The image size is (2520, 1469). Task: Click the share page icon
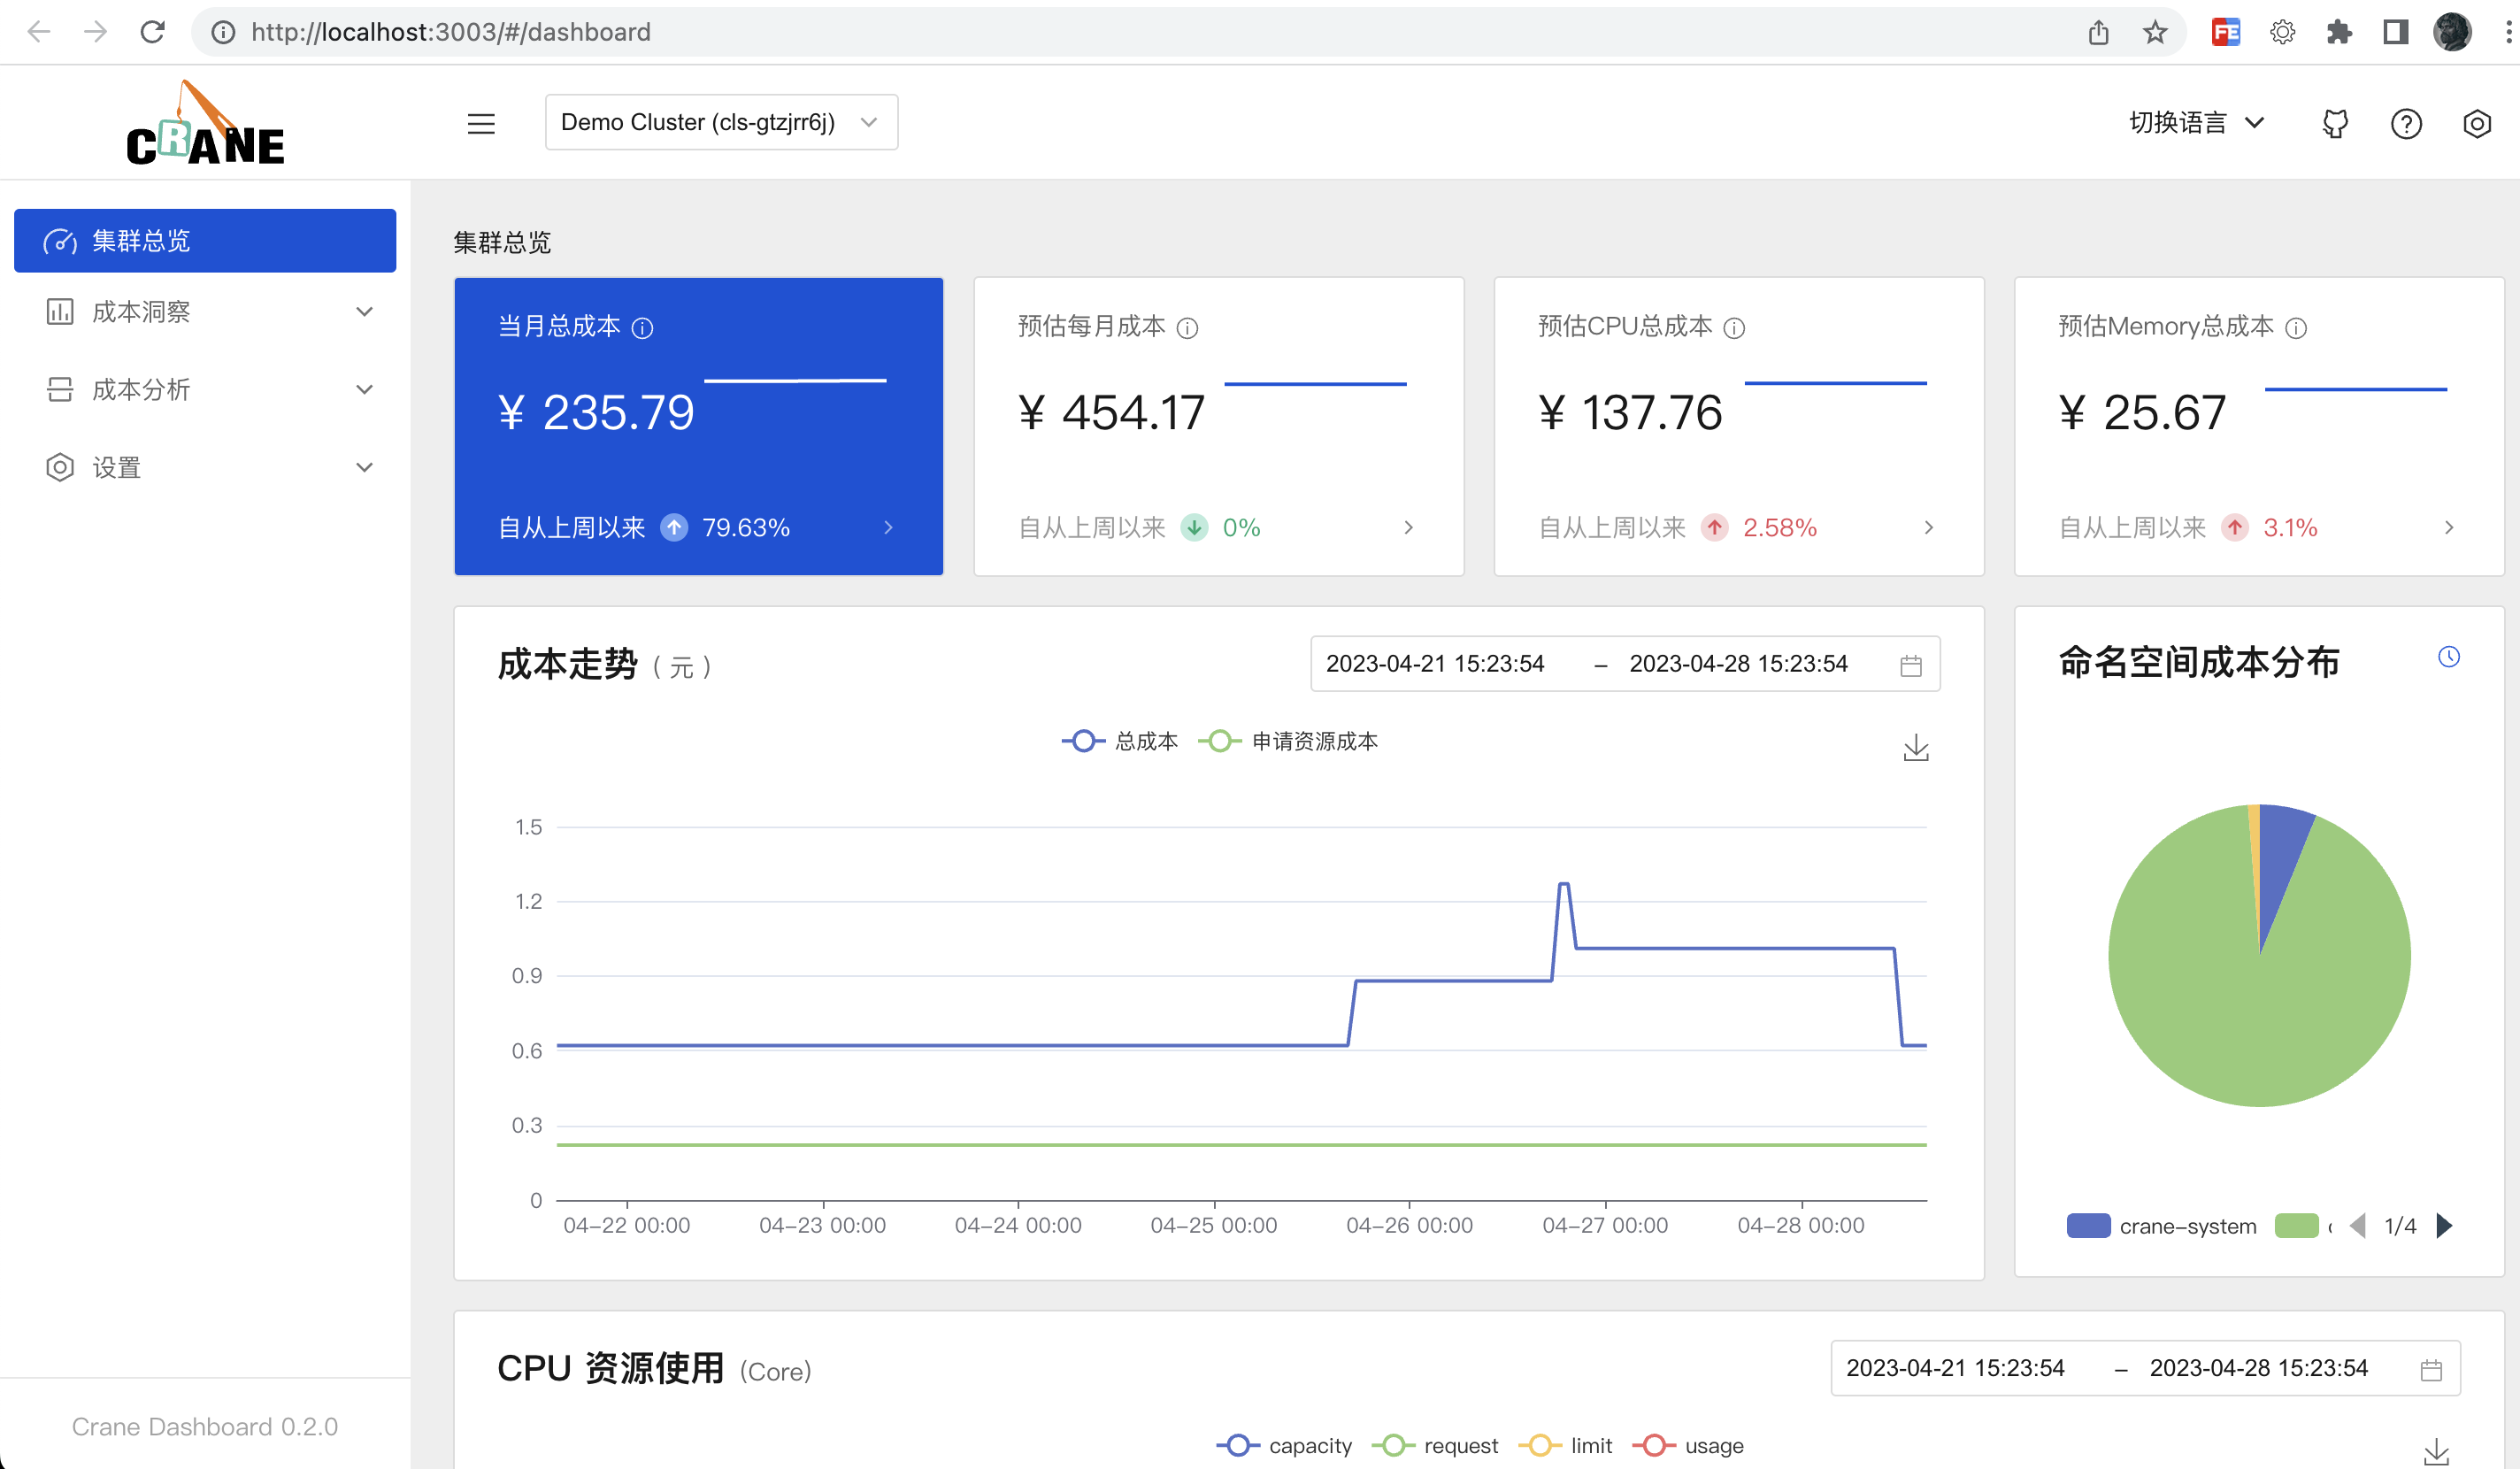(2098, 32)
